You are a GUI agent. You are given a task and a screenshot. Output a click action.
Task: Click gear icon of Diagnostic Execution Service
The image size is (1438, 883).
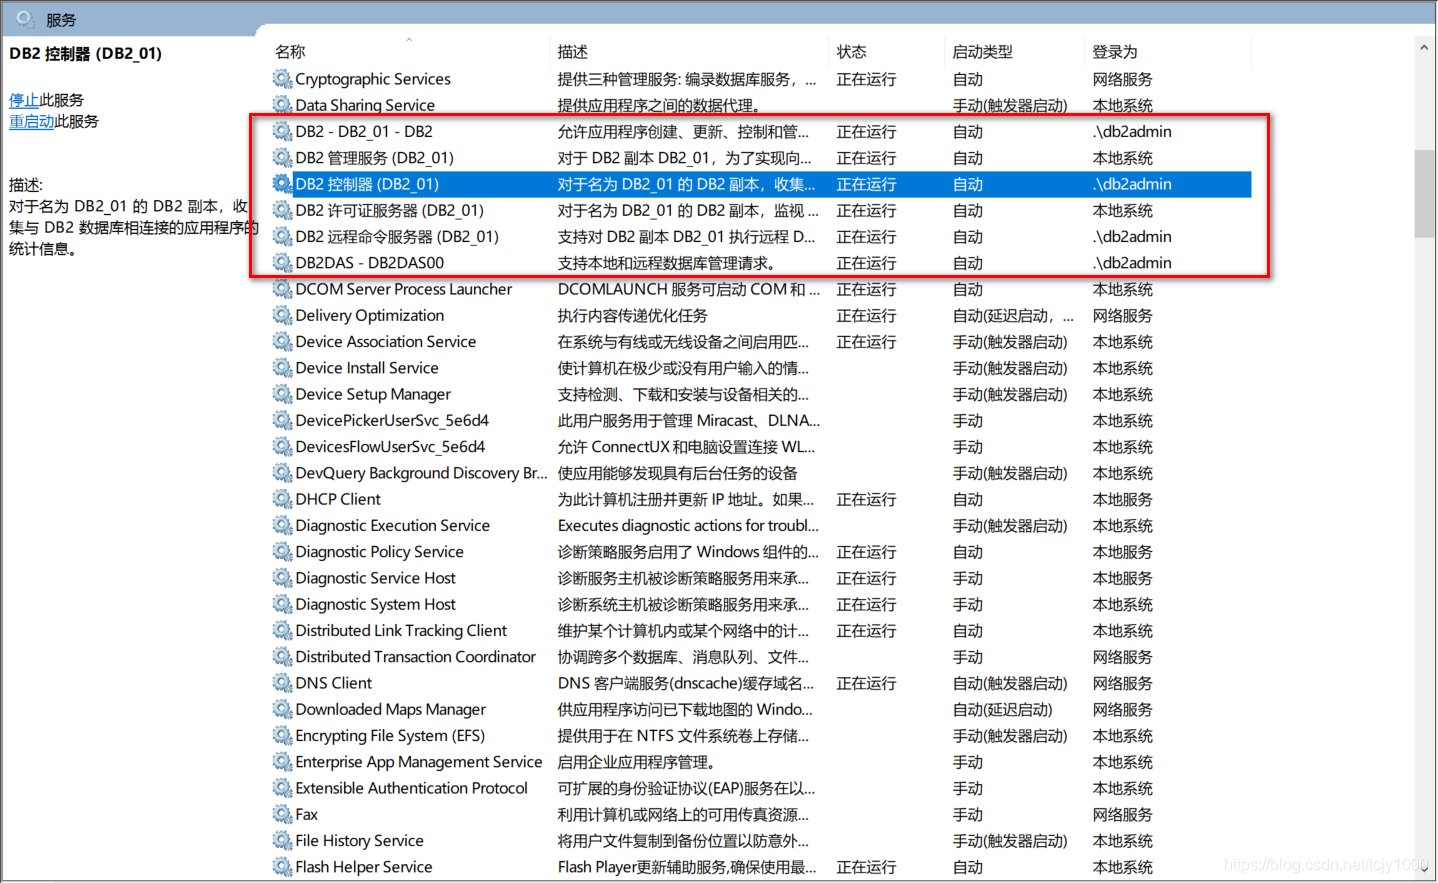(x=282, y=525)
